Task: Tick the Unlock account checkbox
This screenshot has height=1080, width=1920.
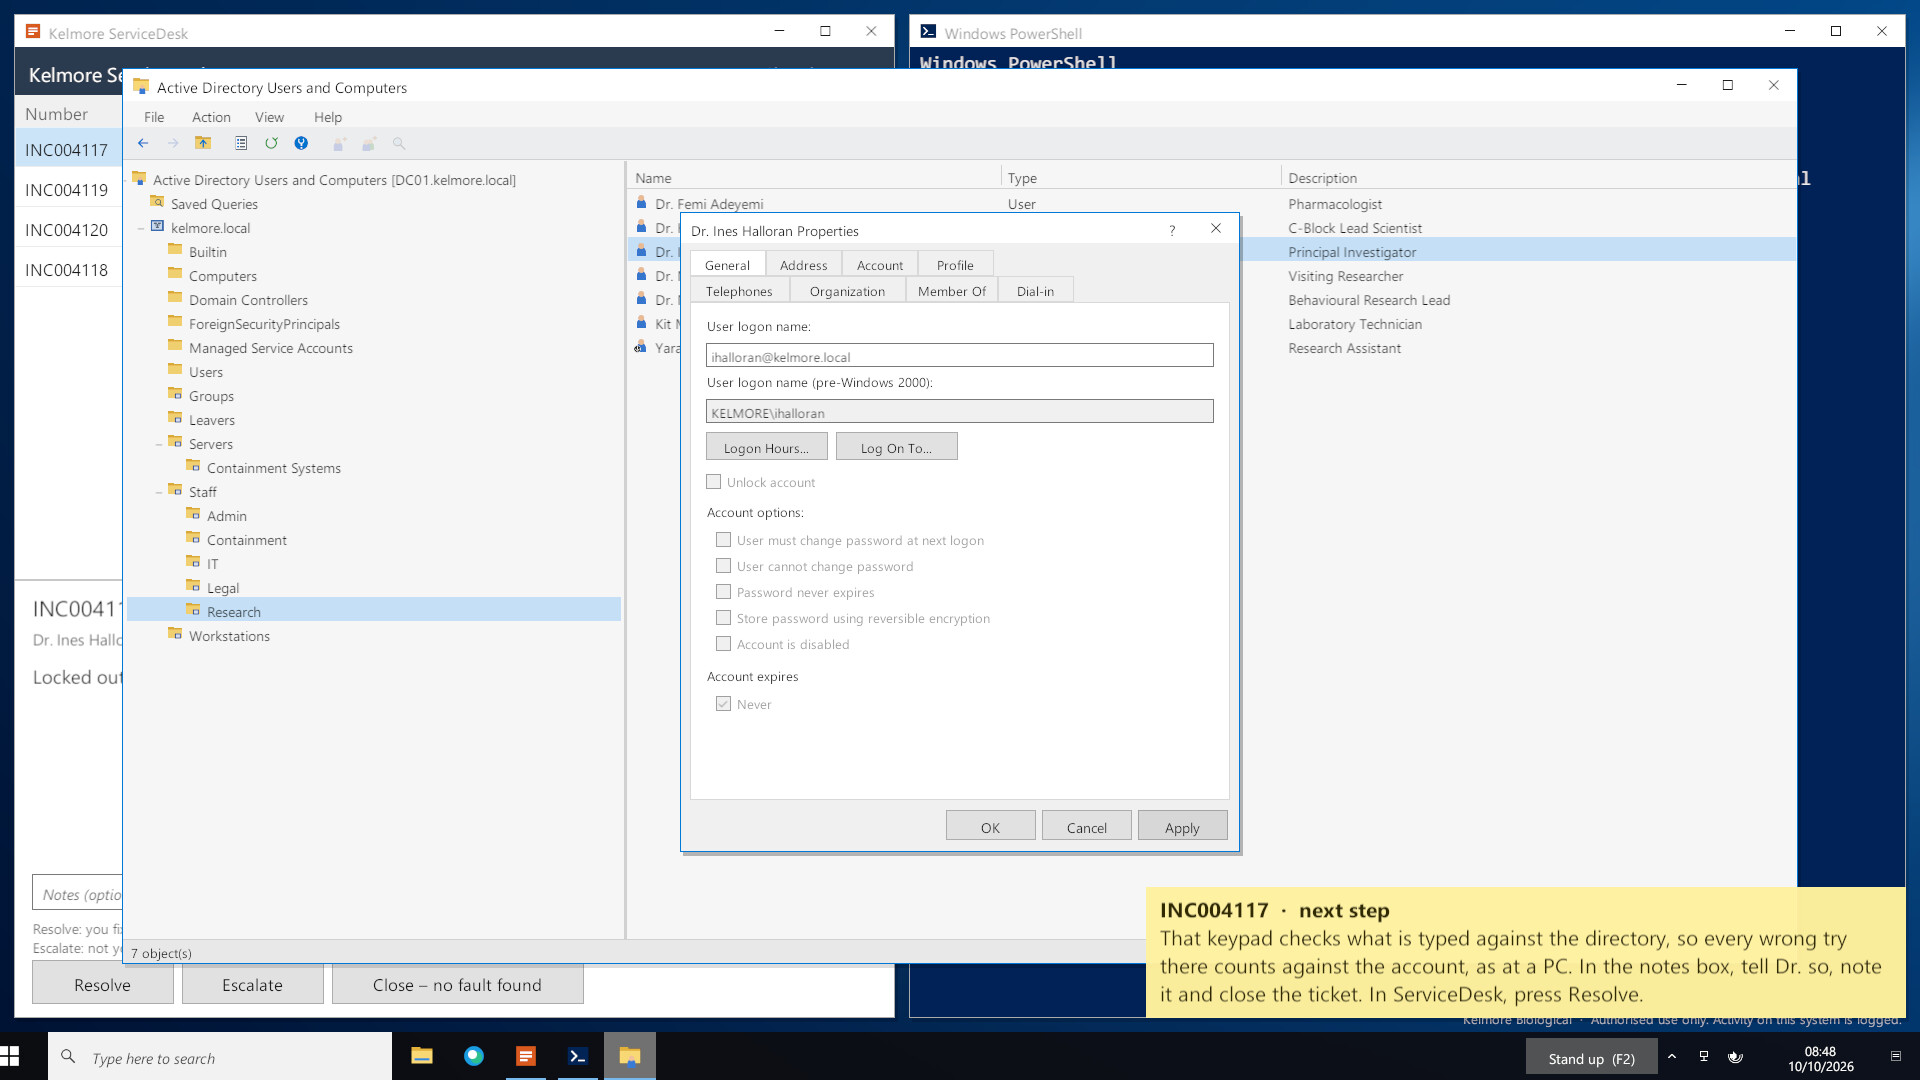Action: click(x=714, y=482)
